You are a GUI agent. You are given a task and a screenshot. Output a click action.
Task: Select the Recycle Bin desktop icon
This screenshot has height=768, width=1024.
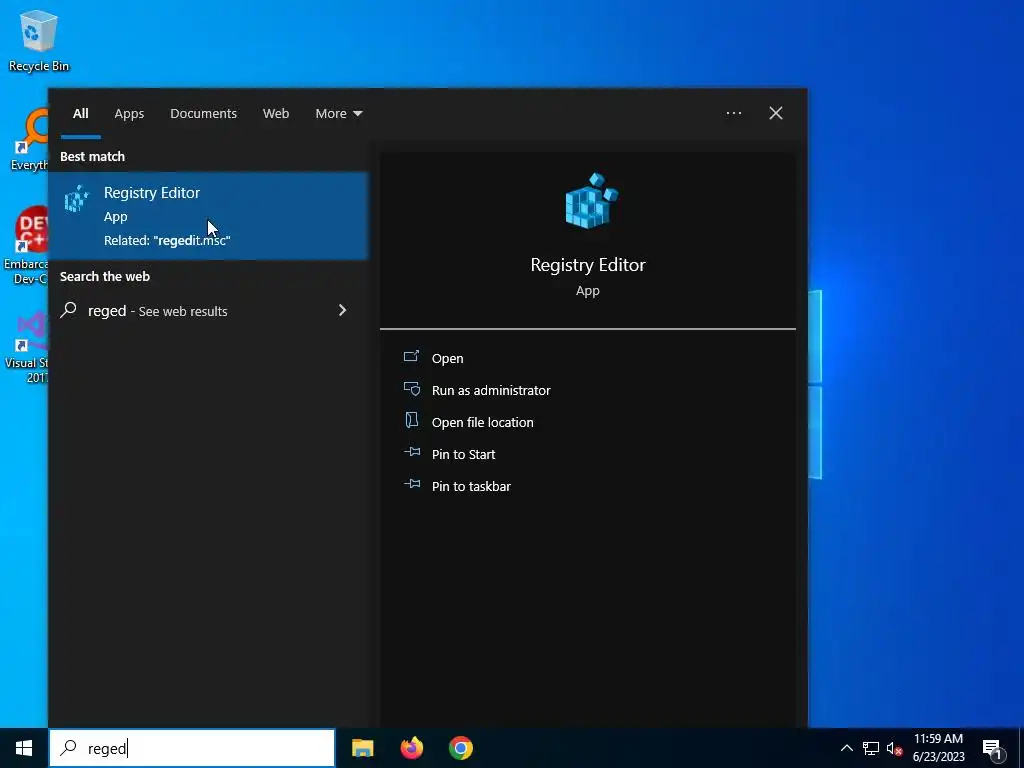click(39, 40)
